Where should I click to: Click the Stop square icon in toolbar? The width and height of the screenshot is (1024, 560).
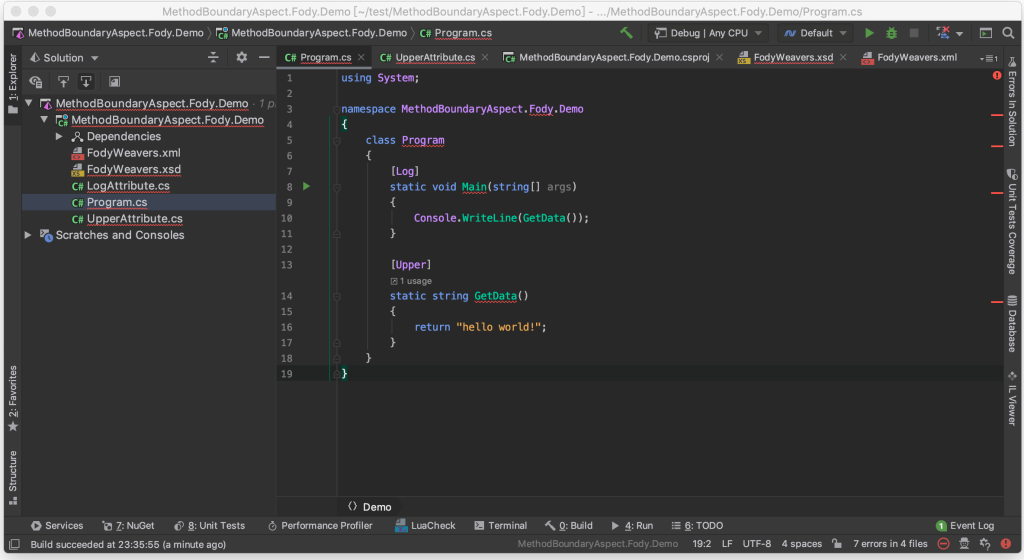(914, 33)
